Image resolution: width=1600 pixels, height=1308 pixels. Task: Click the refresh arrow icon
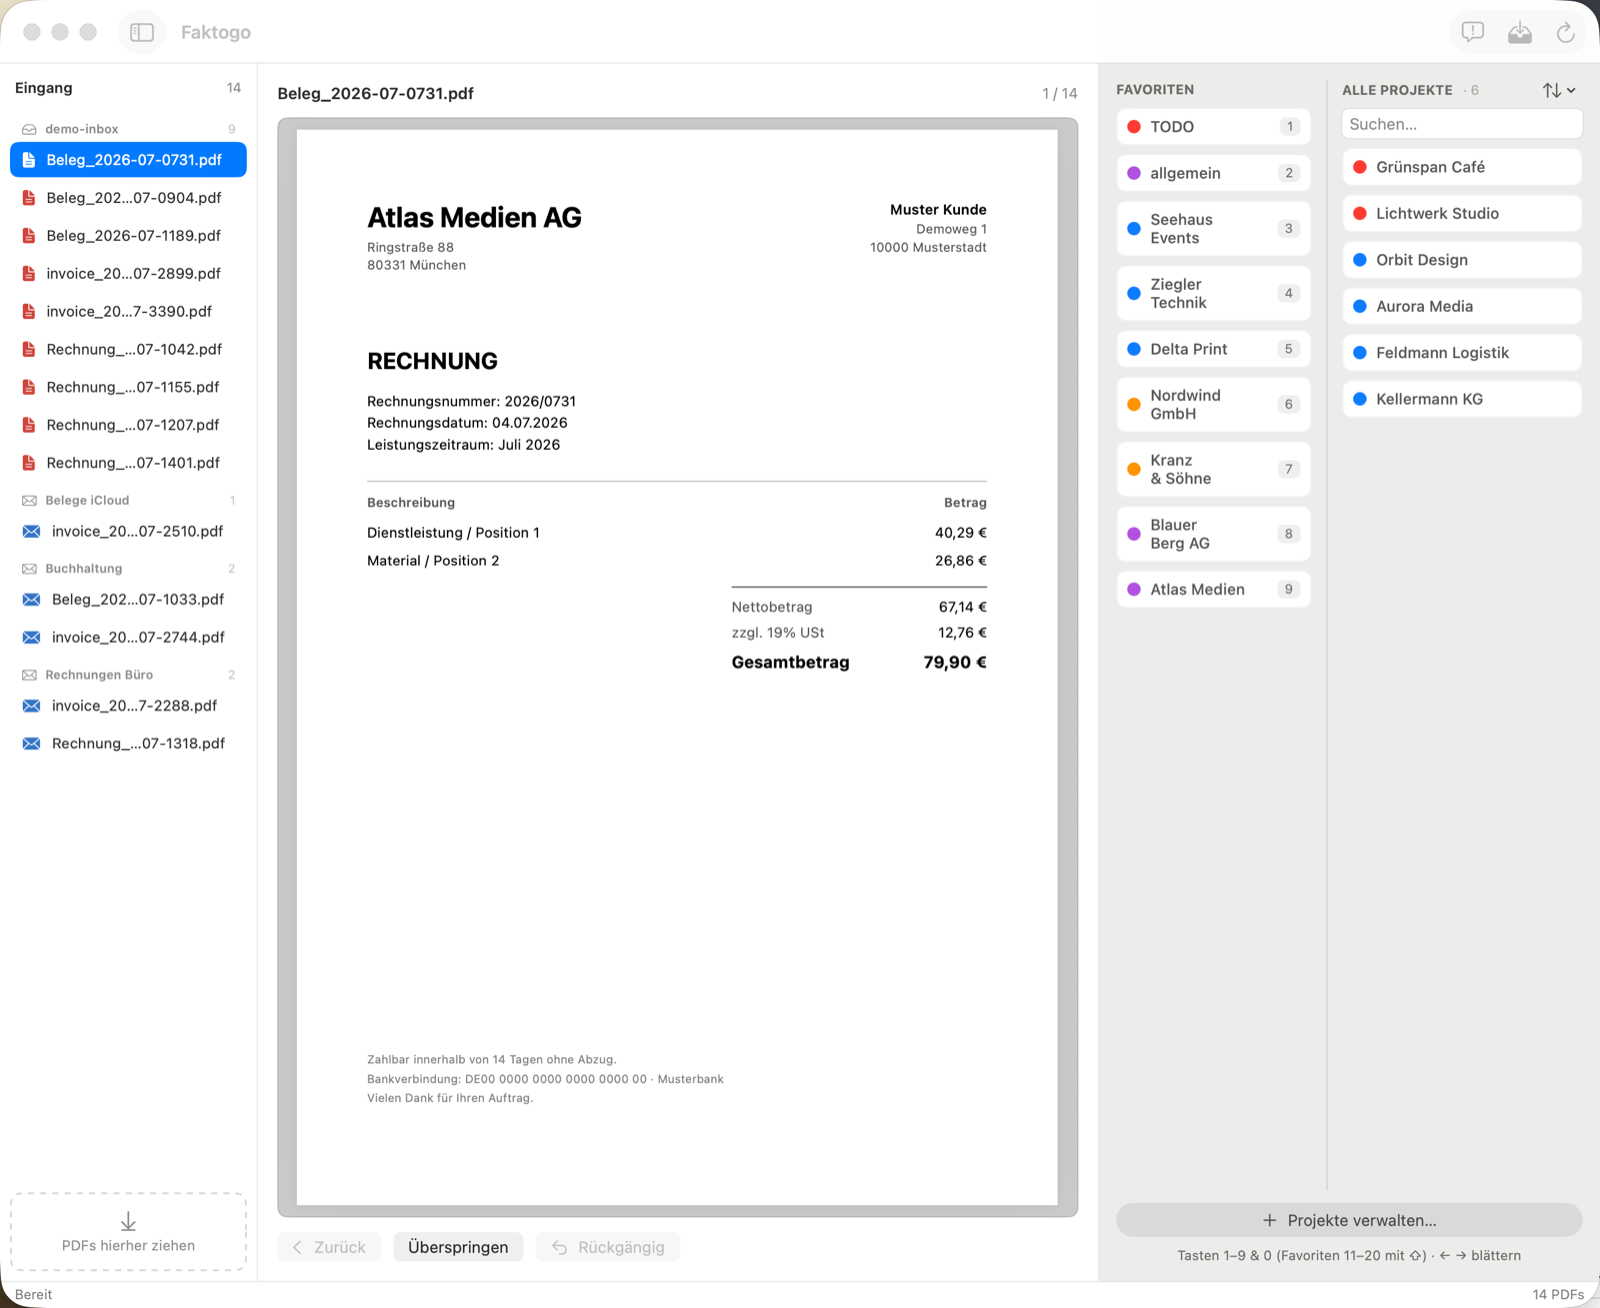click(1565, 32)
